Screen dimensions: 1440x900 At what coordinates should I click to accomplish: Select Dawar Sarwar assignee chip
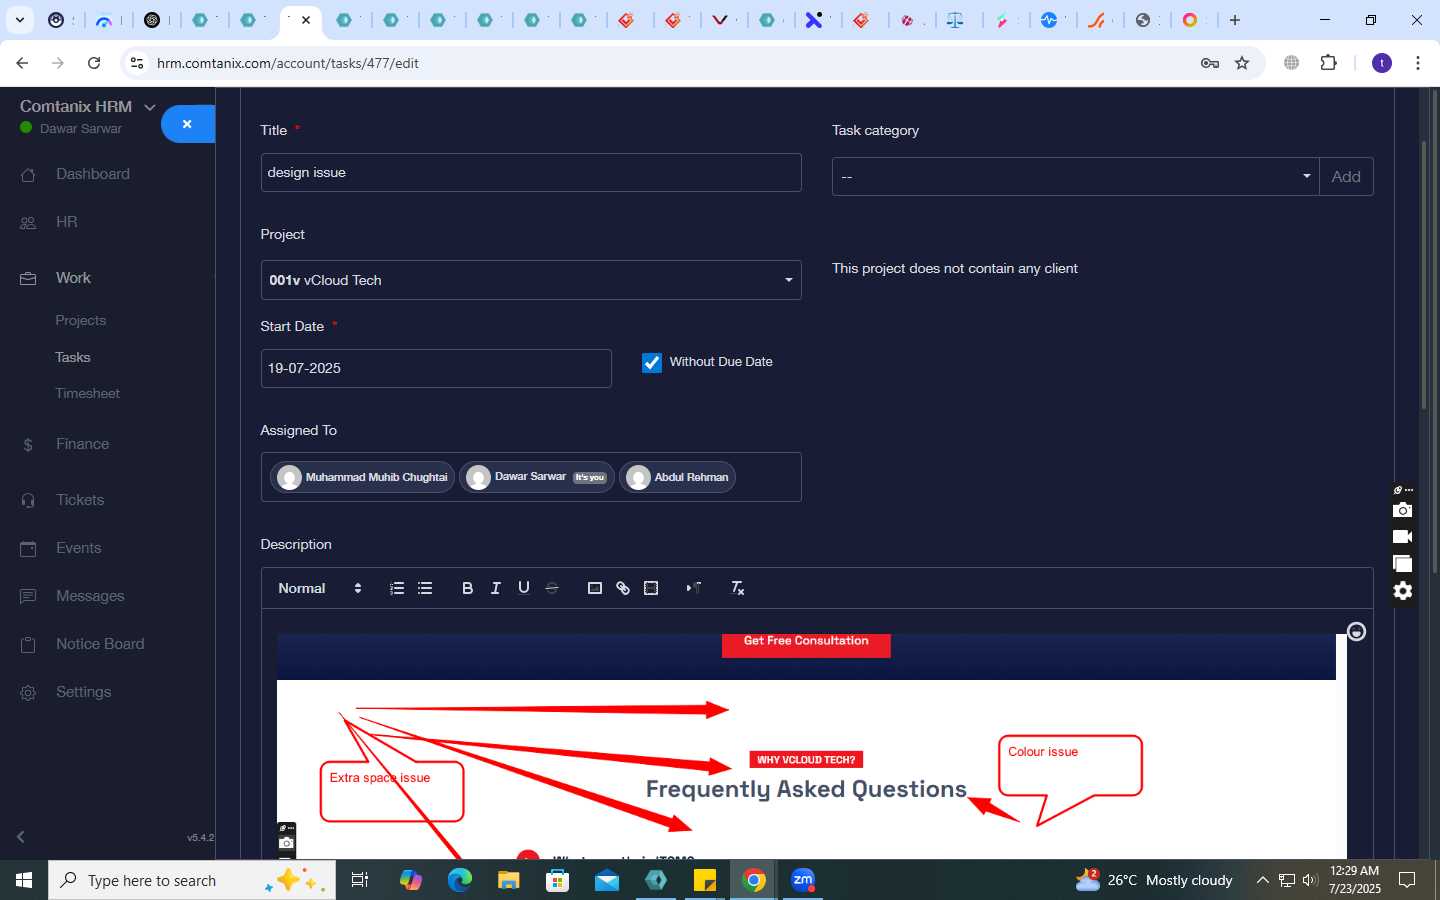[x=537, y=478]
